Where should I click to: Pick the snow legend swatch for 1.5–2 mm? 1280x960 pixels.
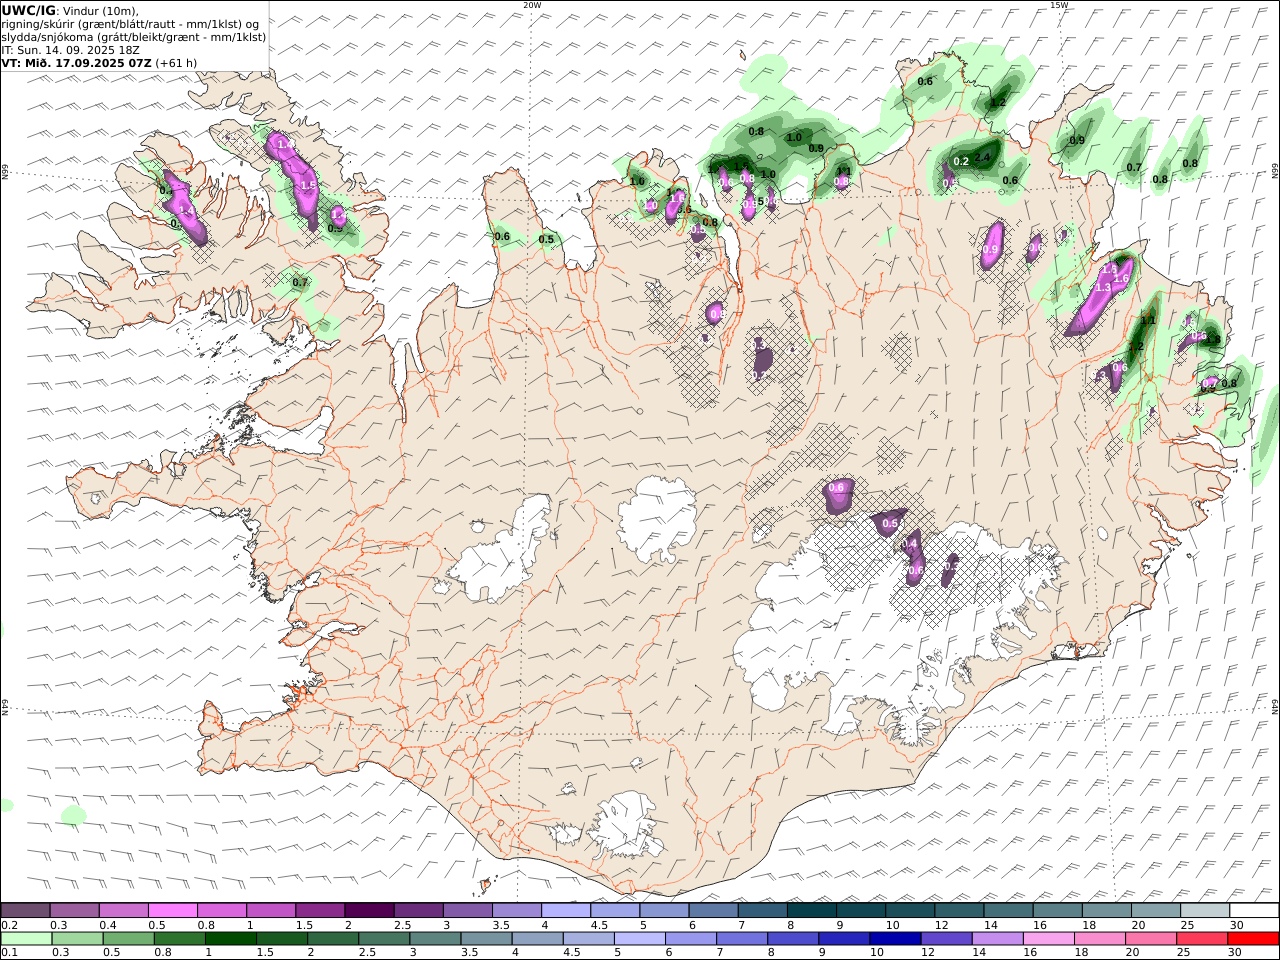coord(320,910)
